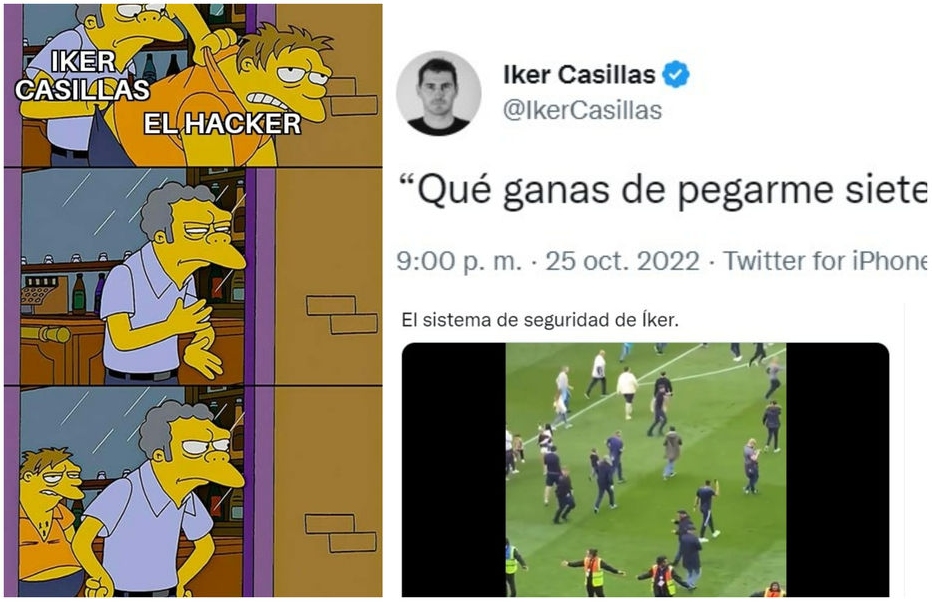Open the round profile avatar photo
This screenshot has width=932, height=602.
pyautogui.click(x=439, y=93)
